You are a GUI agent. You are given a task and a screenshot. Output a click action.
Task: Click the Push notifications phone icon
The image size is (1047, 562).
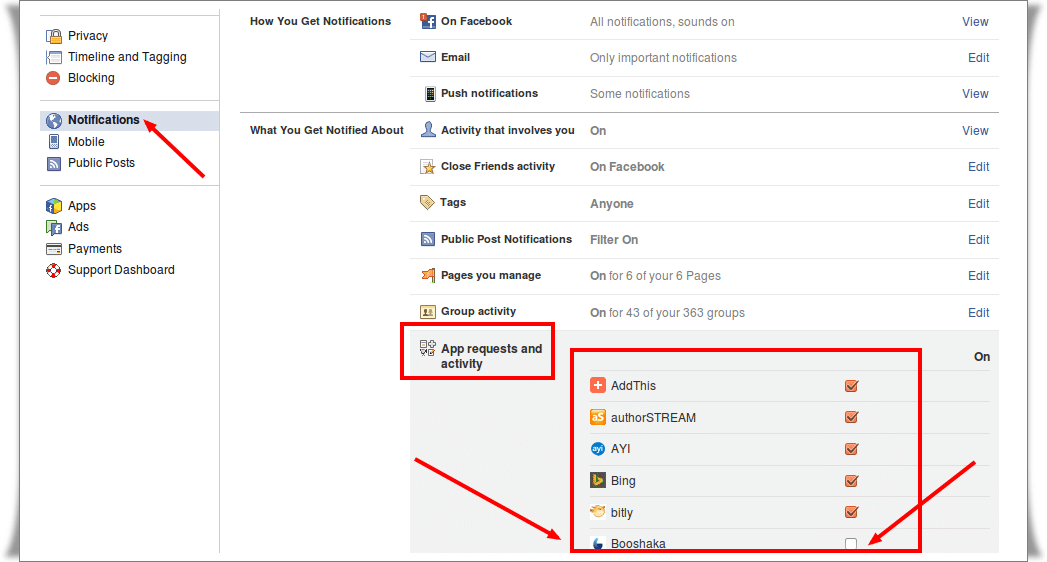pos(430,93)
